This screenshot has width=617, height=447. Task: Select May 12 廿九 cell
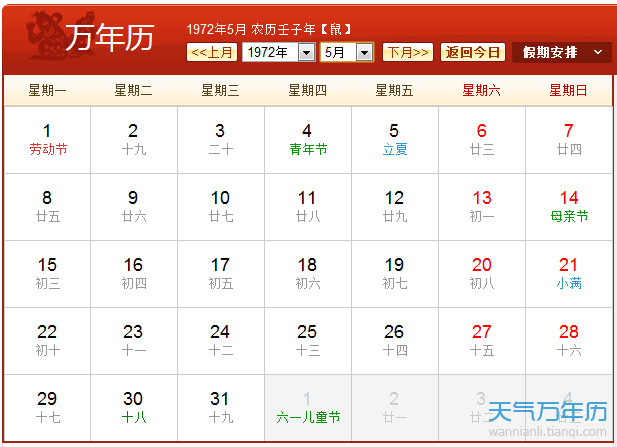tap(395, 207)
